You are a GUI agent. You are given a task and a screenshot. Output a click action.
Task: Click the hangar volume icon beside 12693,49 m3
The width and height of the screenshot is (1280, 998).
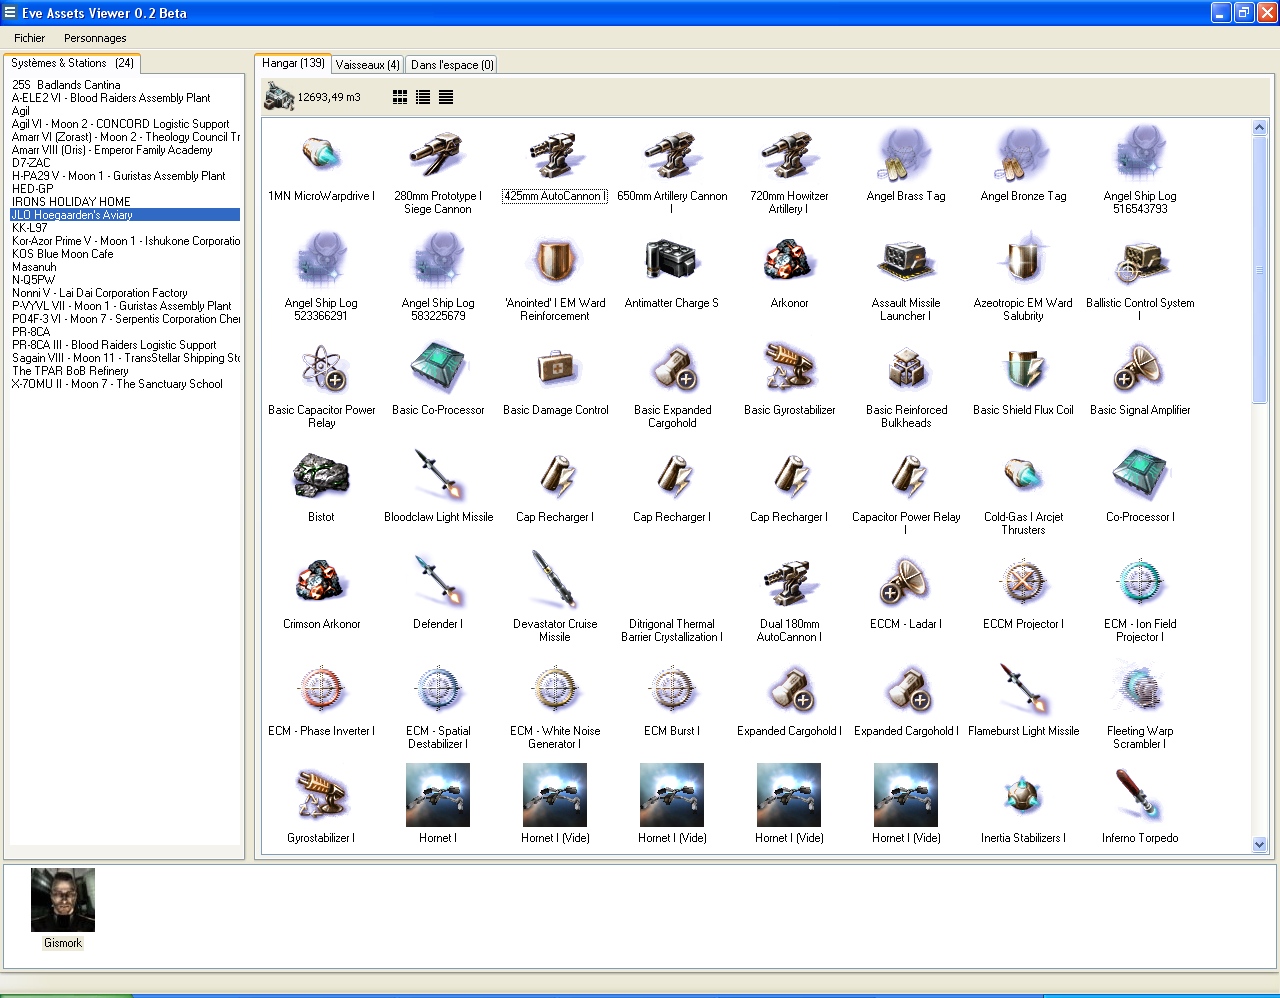pos(278,96)
